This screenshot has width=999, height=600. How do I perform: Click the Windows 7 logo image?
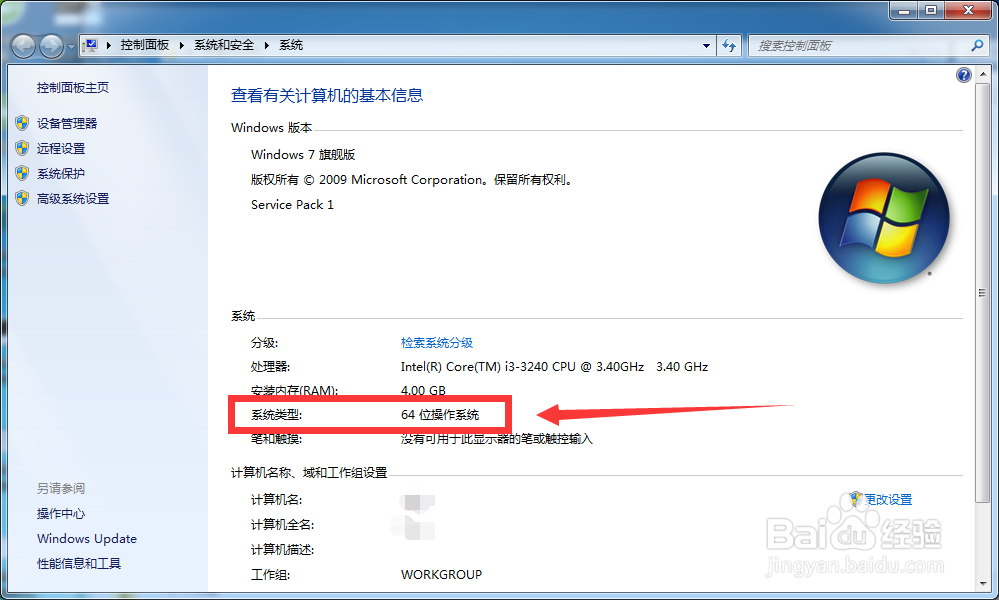tap(884, 218)
